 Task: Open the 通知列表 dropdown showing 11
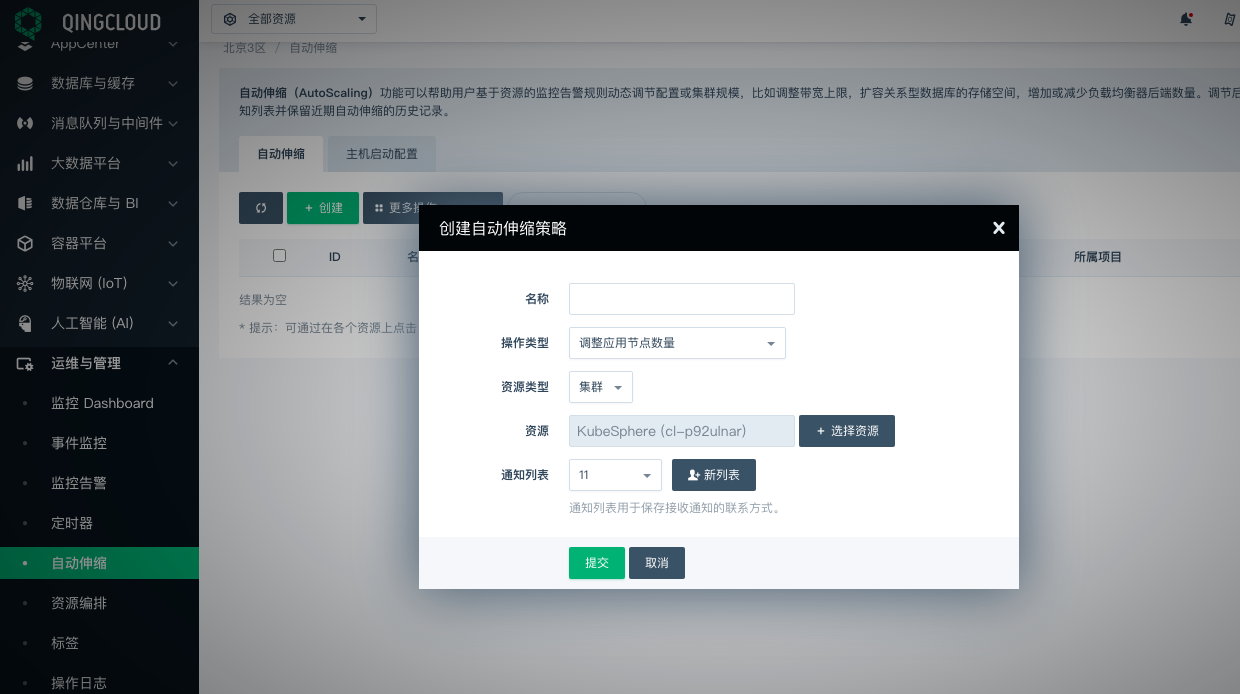click(615, 475)
